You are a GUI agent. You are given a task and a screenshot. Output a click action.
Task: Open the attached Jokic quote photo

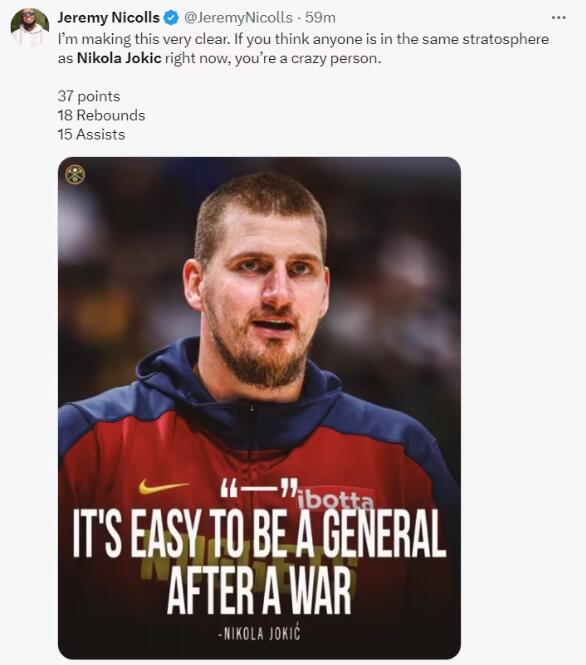coord(259,408)
